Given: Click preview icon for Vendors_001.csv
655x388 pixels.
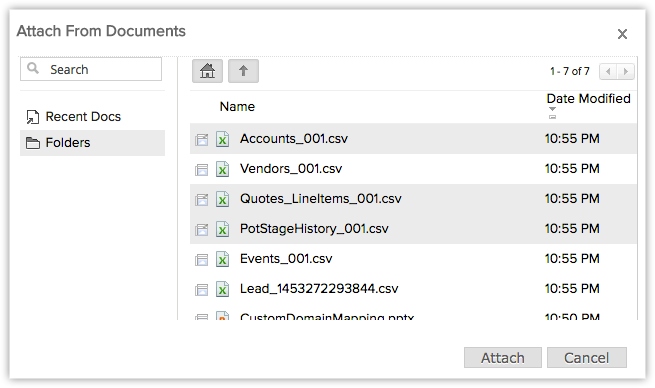Looking at the screenshot, I should click(x=201, y=169).
